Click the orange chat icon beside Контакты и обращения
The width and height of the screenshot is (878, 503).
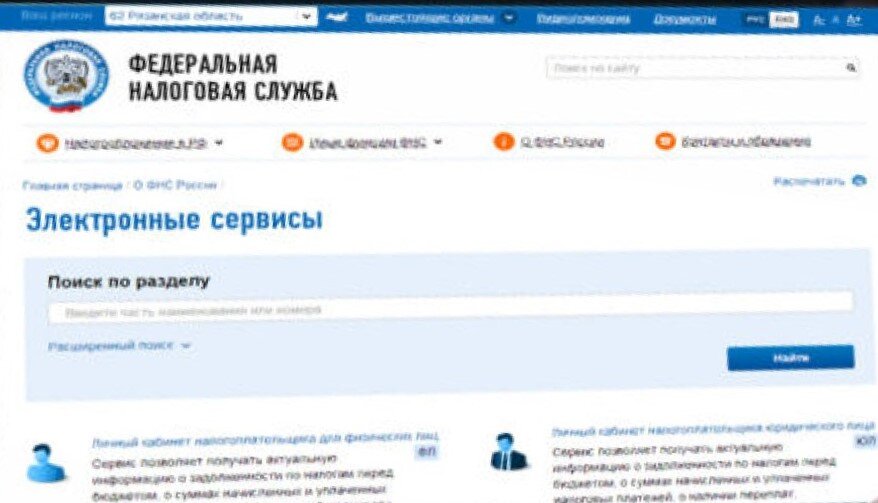click(x=665, y=141)
